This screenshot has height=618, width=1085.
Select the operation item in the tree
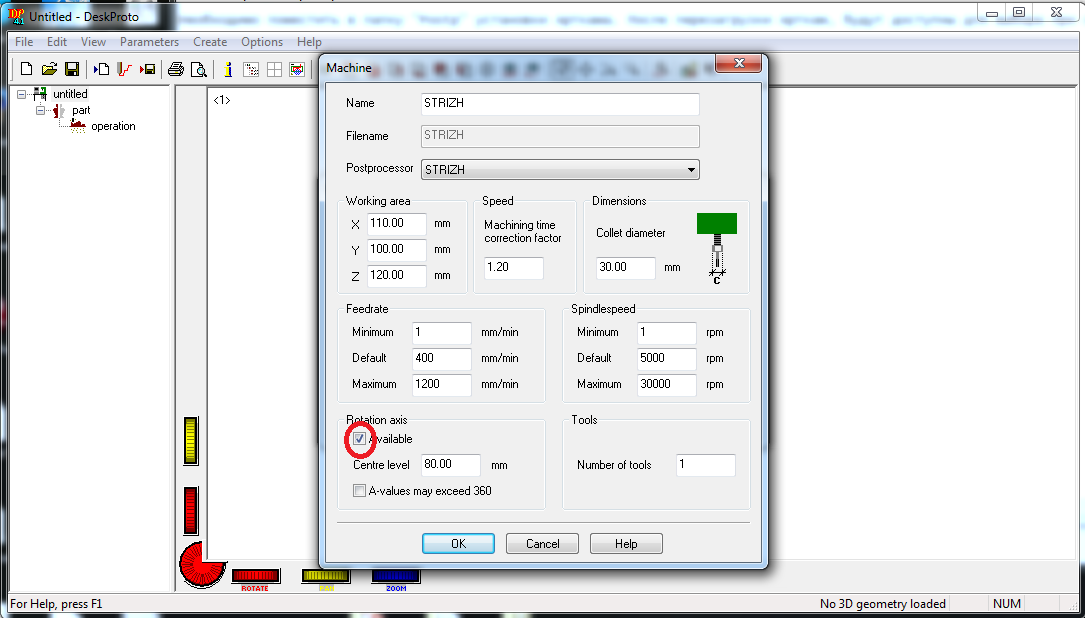[x=113, y=126]
